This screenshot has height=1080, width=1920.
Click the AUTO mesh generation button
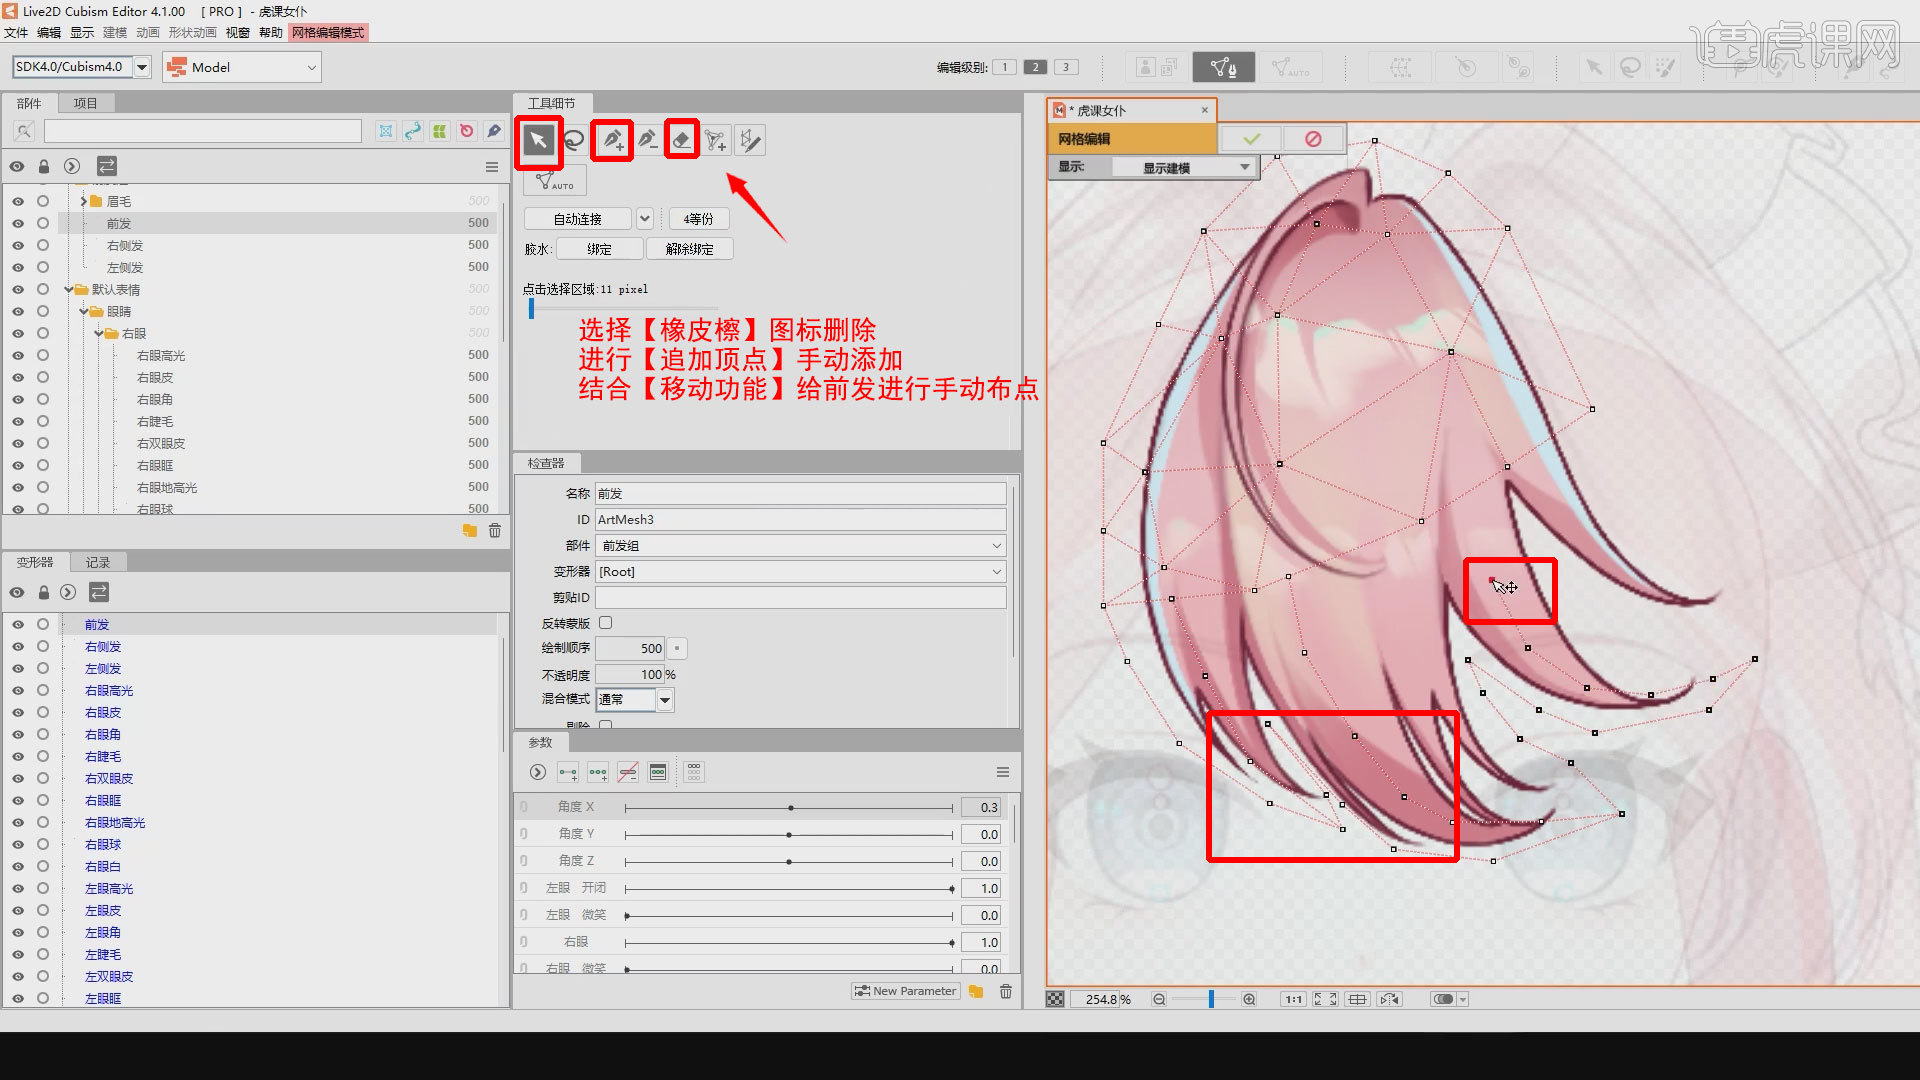(554, 180)
